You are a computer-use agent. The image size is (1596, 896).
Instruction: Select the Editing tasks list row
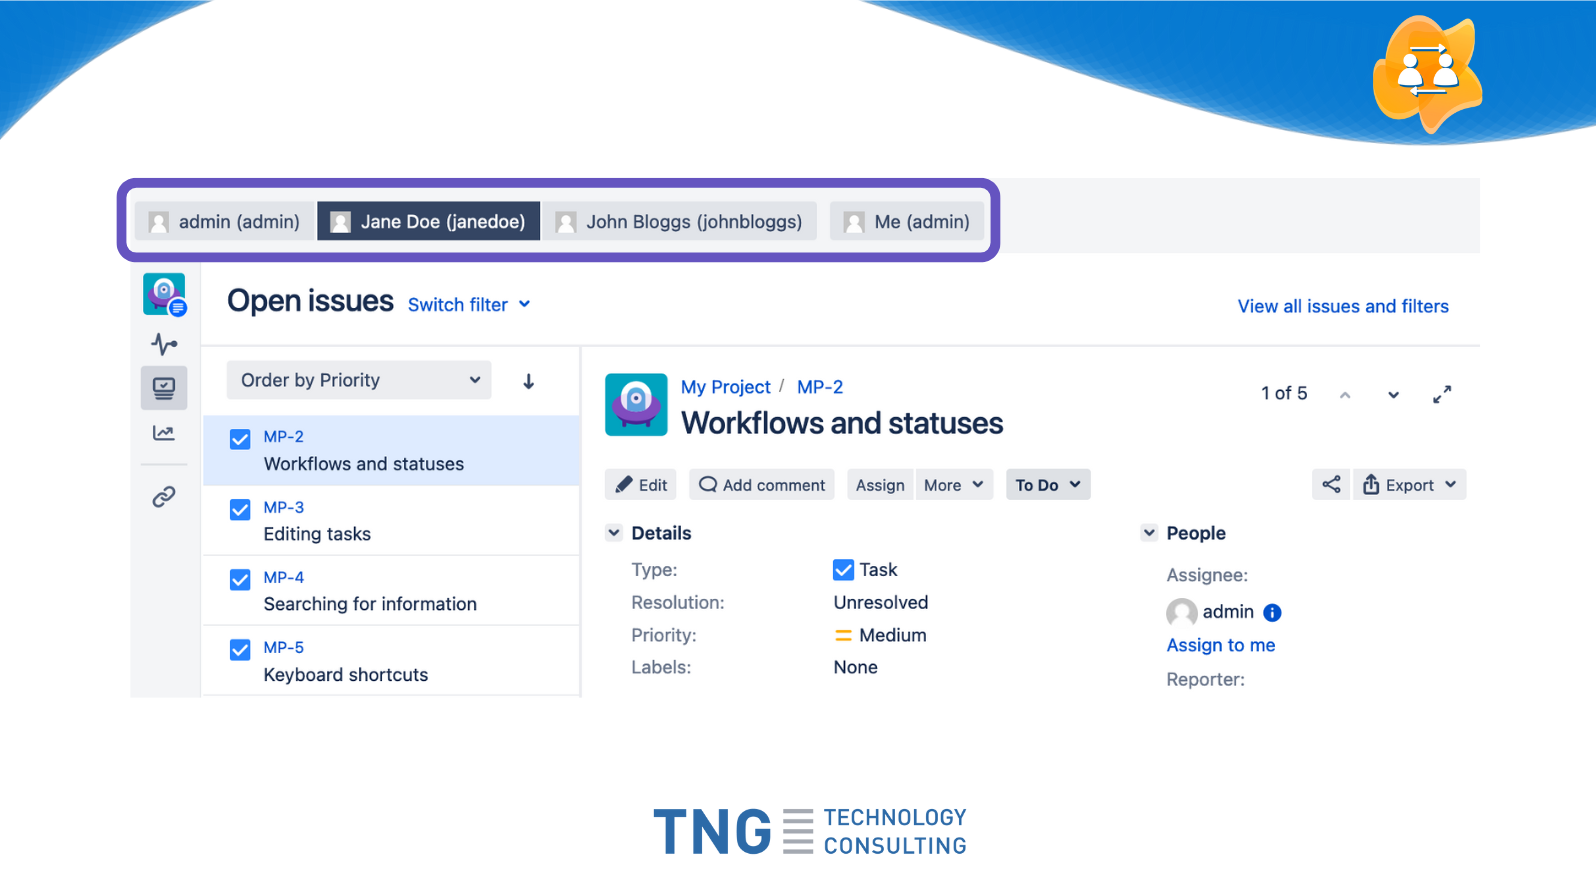tap(392, 521)
